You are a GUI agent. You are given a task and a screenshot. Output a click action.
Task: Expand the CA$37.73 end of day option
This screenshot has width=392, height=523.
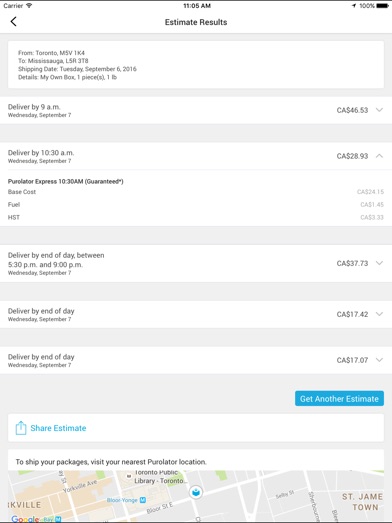[x=379, y=263]
